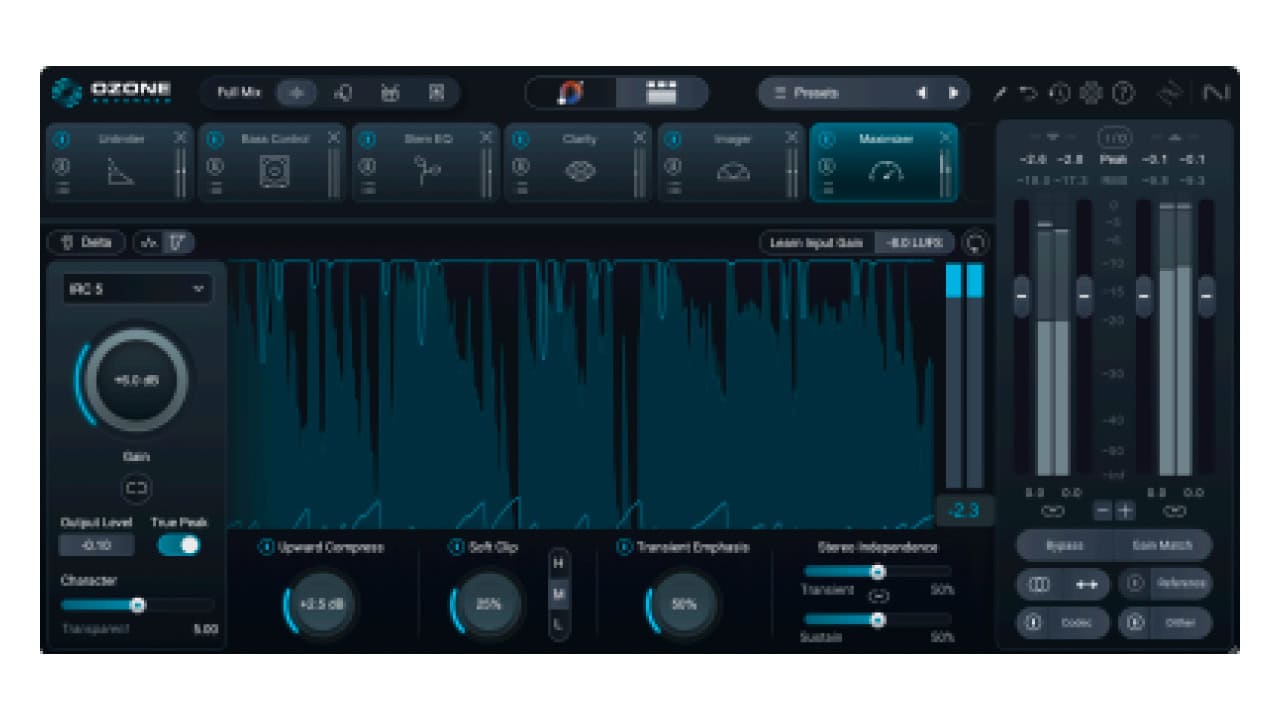Select the Stem EQ module icon

tap(427, 172)
